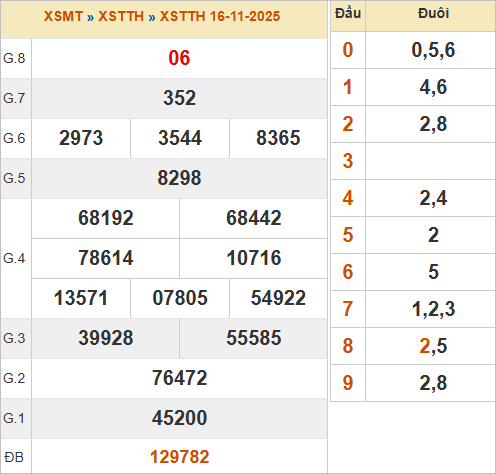This screenshot has height=474, width=496.
Task: Click the G.6 row label
Action: tap(14, 138)
